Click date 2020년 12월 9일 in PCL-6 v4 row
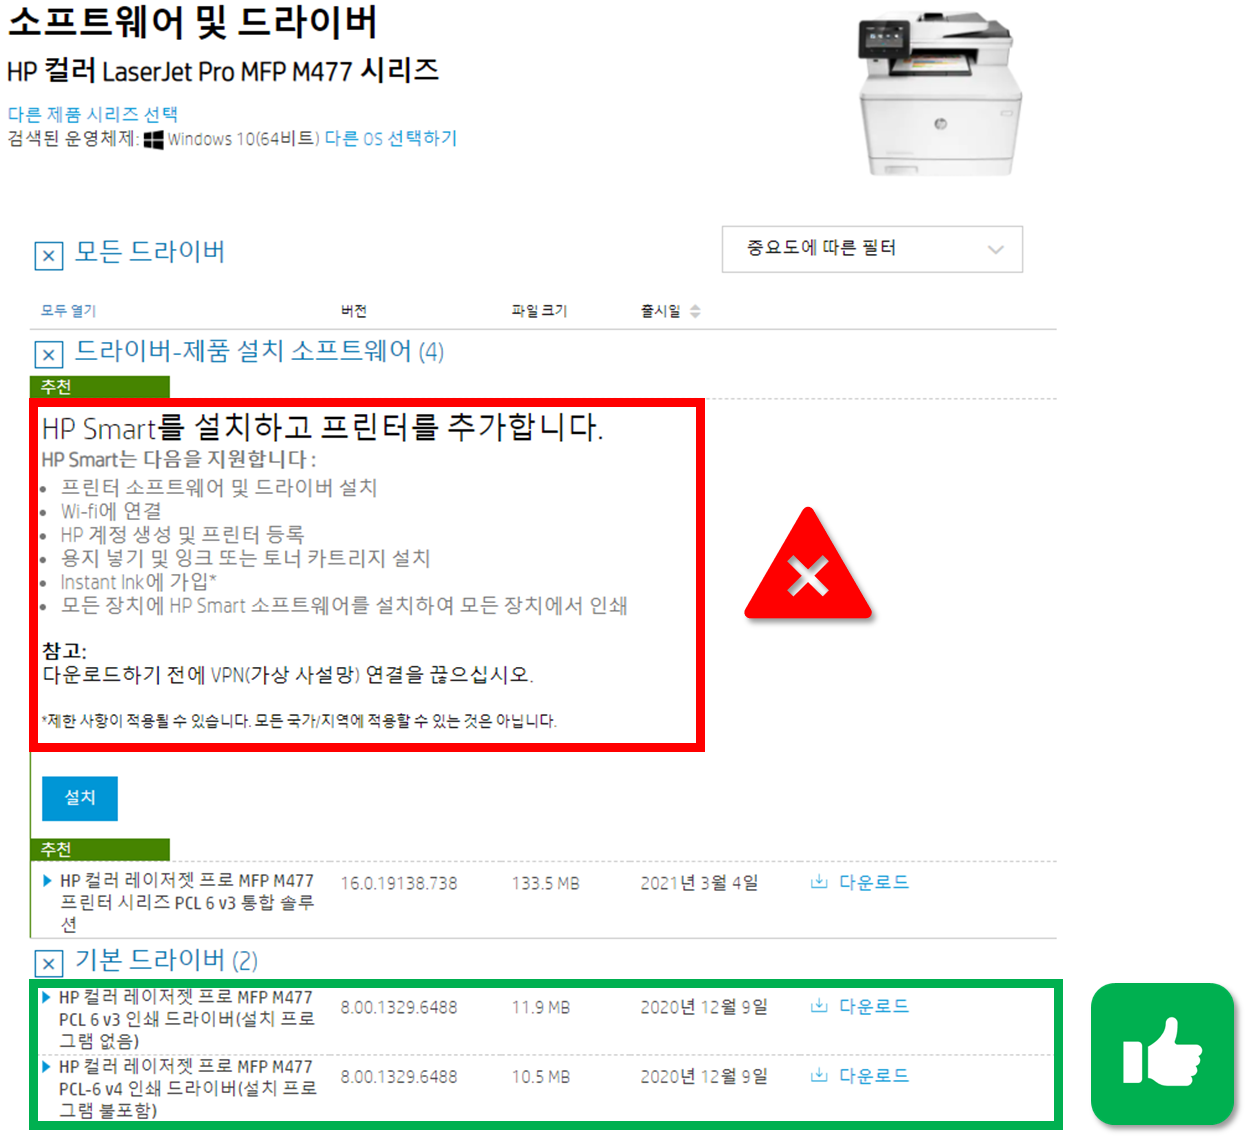Viewport: 1247px width, 1138px height. pos(704,1077)
